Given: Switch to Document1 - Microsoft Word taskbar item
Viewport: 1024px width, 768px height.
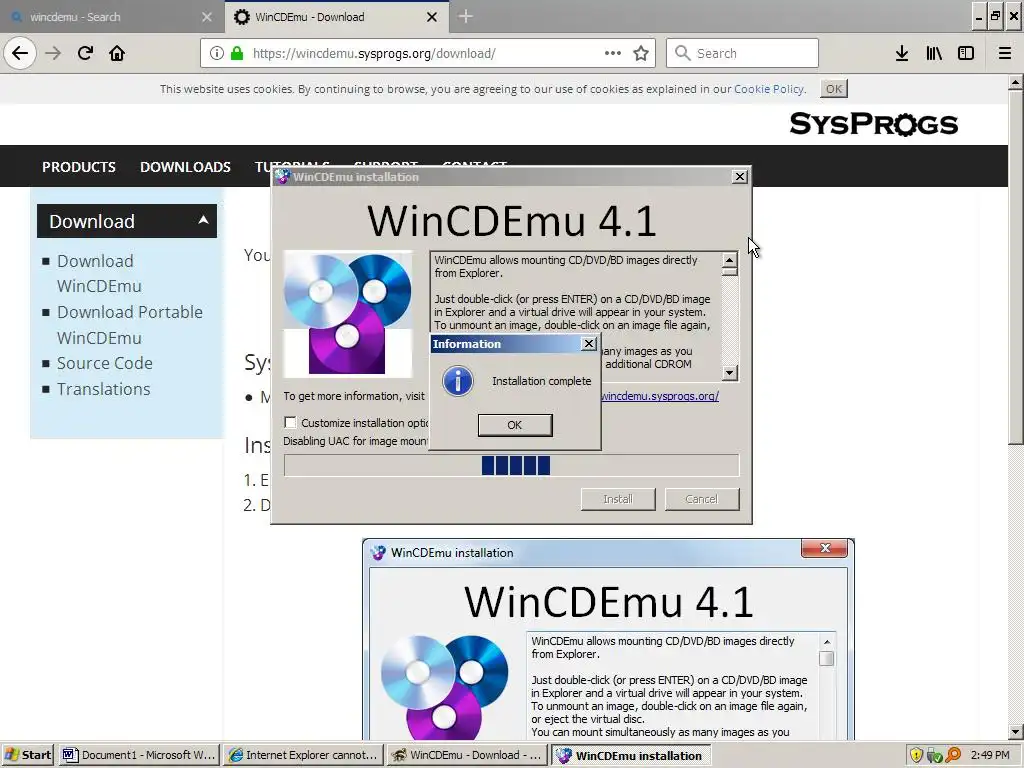Looking at the screenshot, I should 139,755.
